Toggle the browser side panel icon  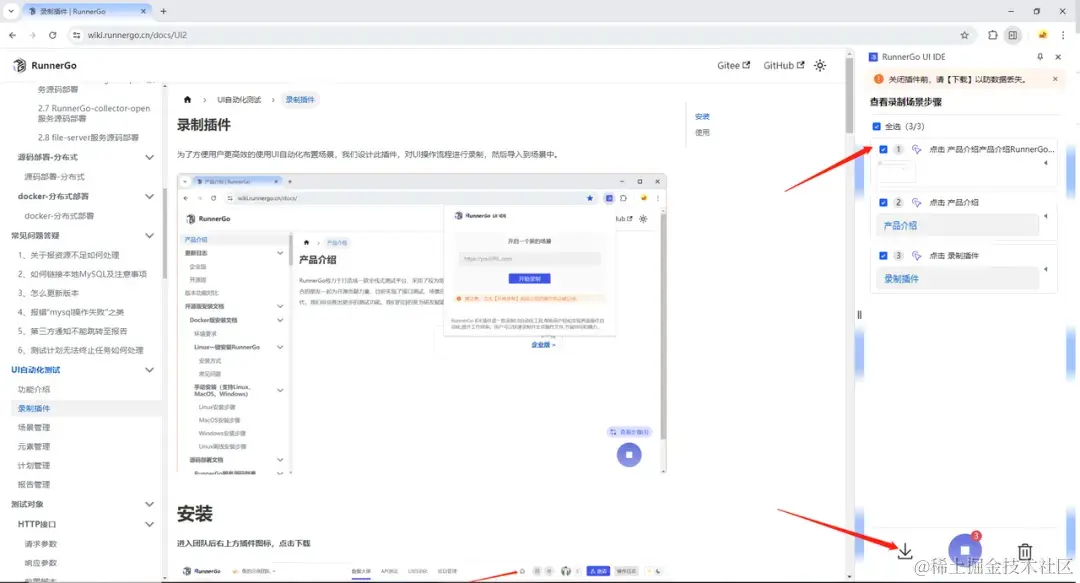(x=1012, y=35)
